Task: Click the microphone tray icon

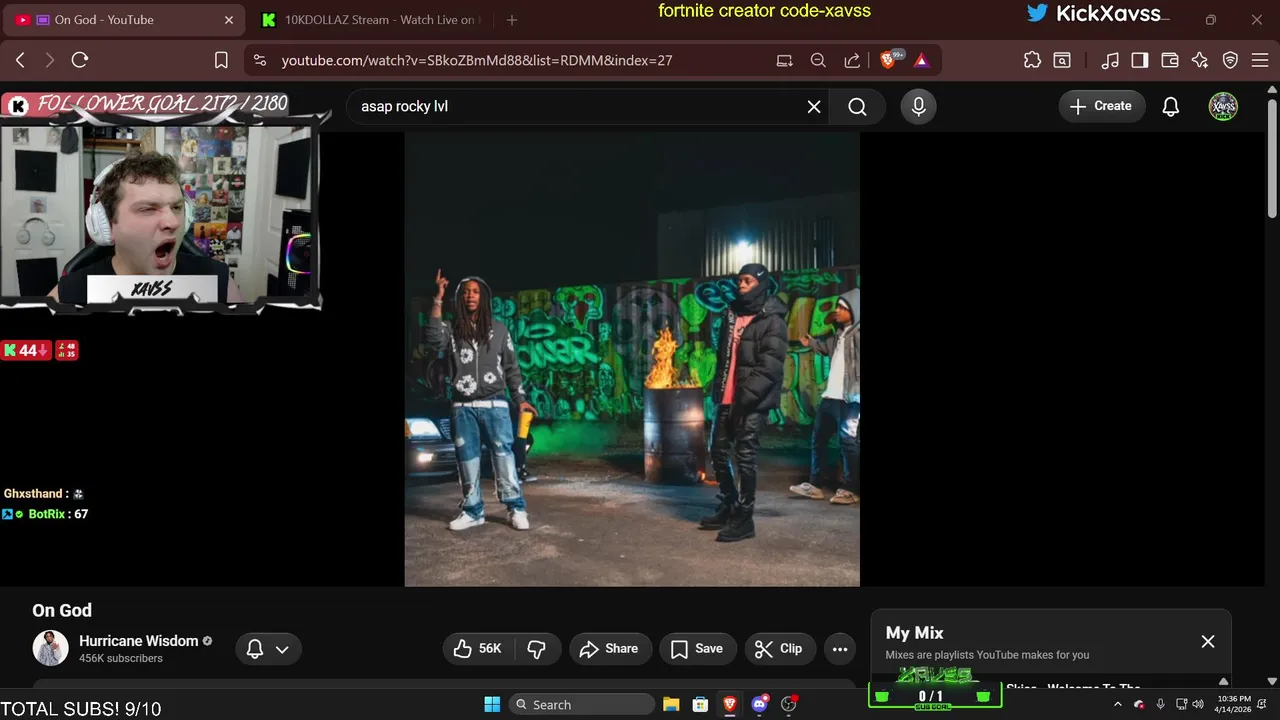Action: [x=1160, y=704]
